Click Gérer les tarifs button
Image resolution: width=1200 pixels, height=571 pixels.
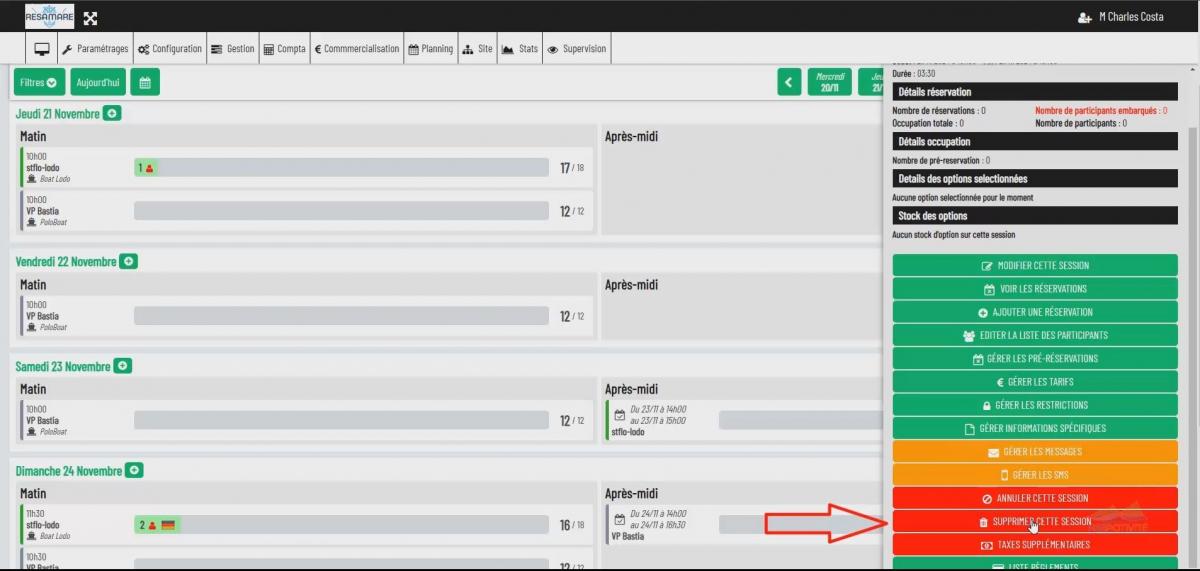[x=1035, y=382]
